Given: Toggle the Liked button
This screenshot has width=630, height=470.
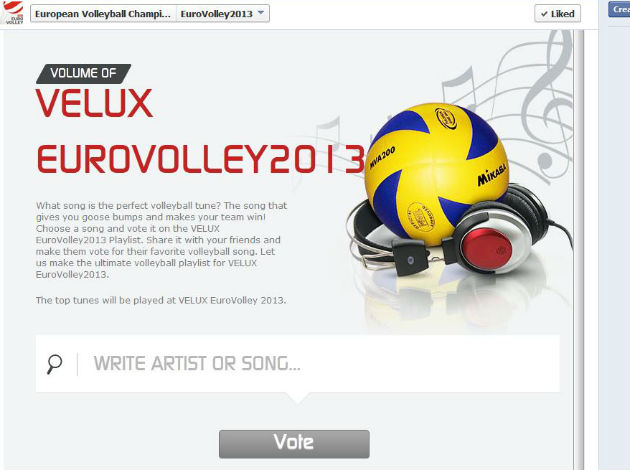Looking at the screenshot, I should coord(557,14).
